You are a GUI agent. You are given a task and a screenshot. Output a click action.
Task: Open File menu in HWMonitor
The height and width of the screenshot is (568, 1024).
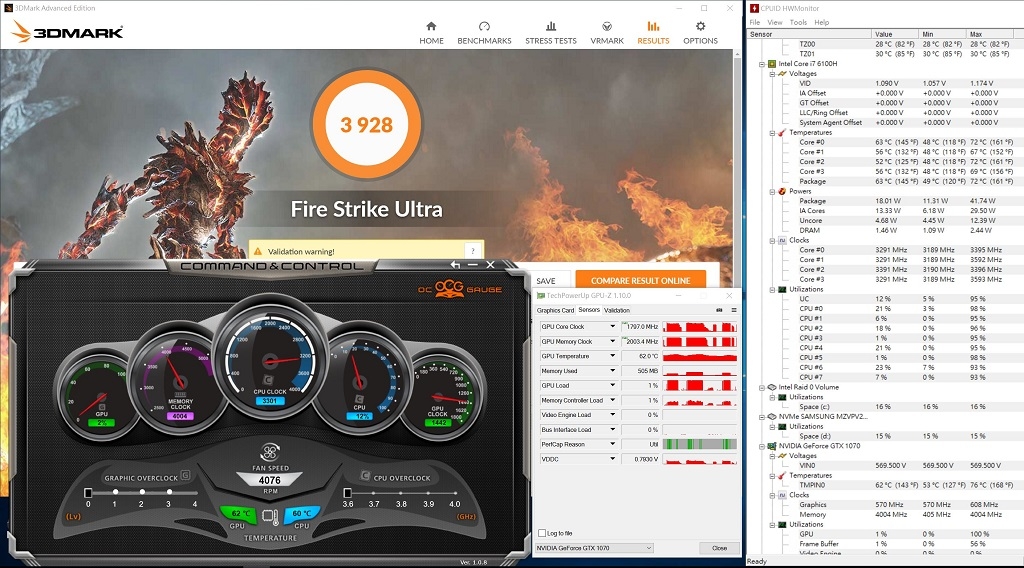pos(755,22)
